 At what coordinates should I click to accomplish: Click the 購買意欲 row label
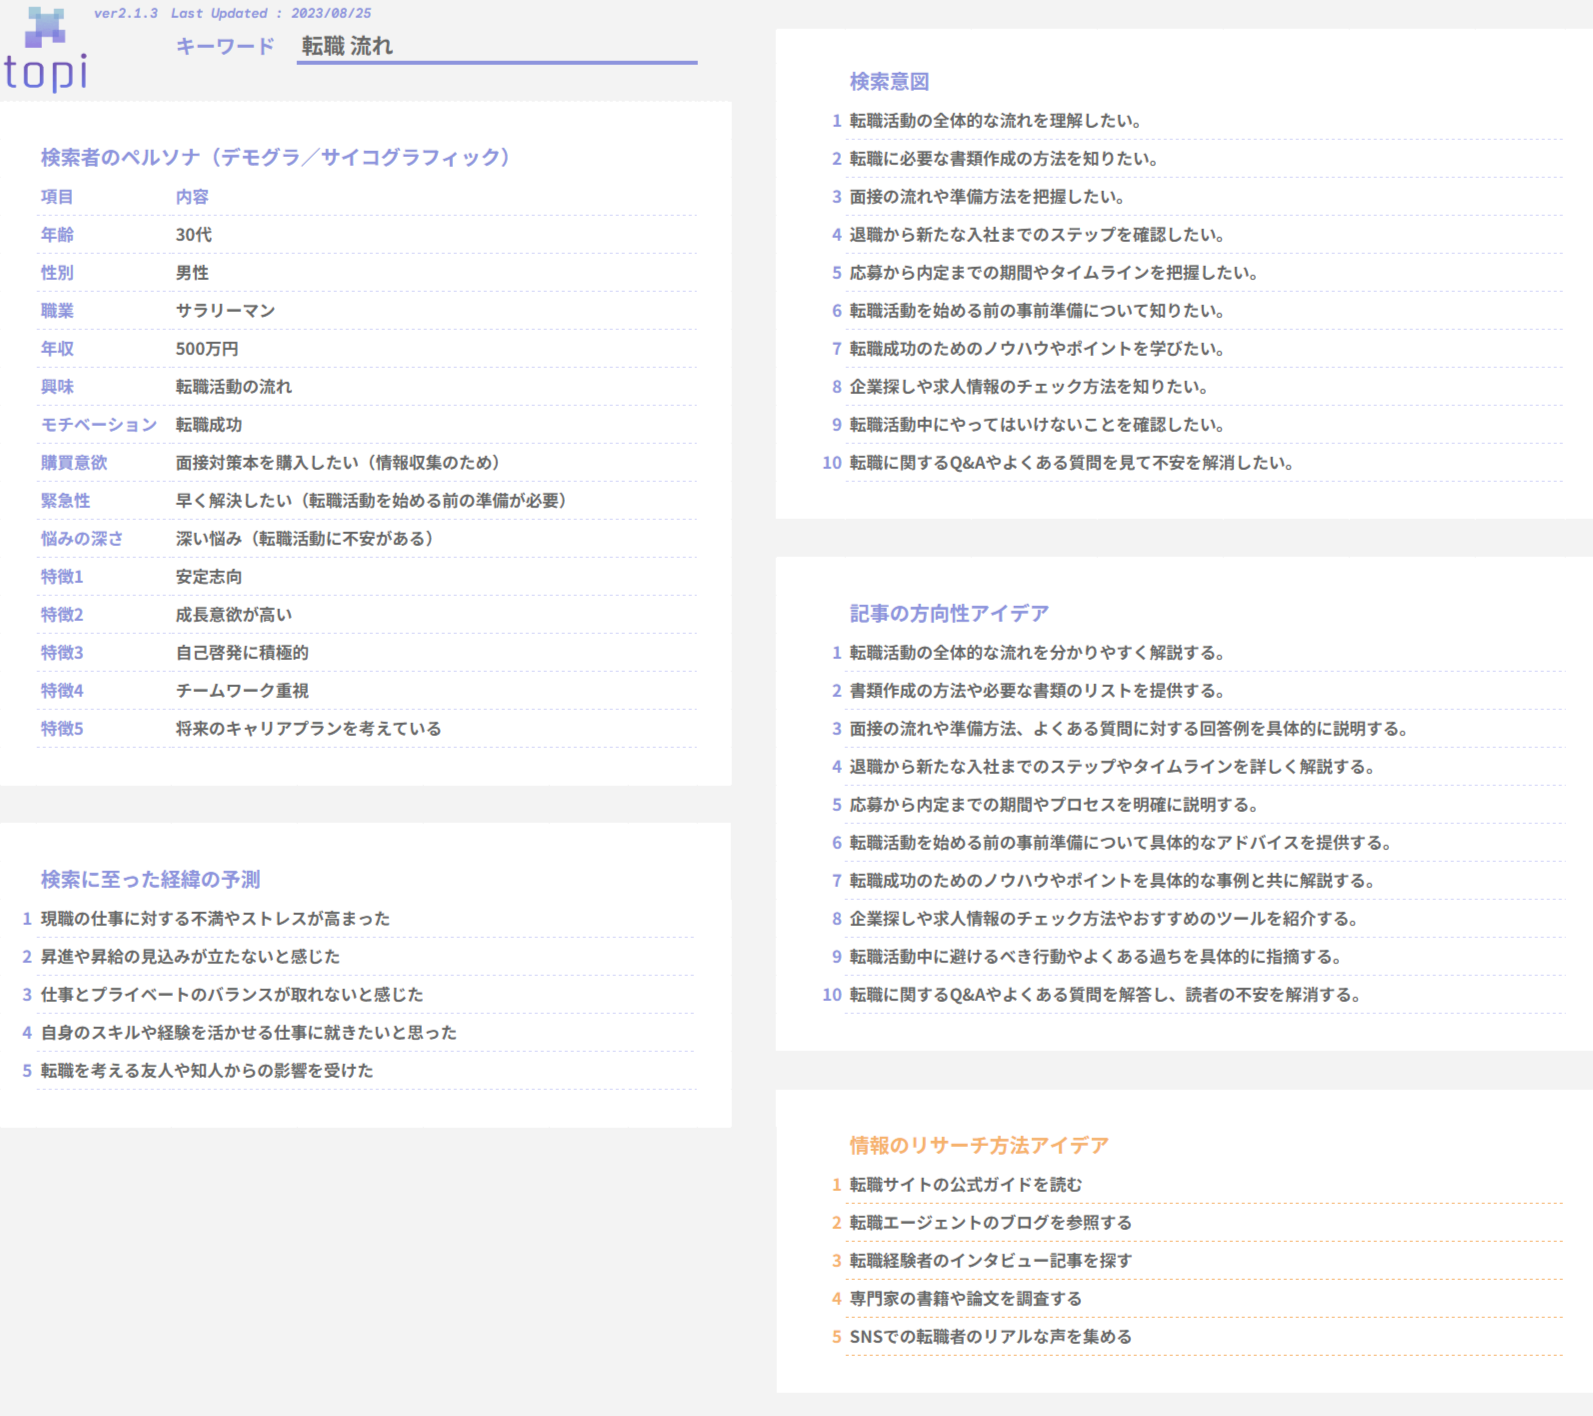[x=74, y=463]
